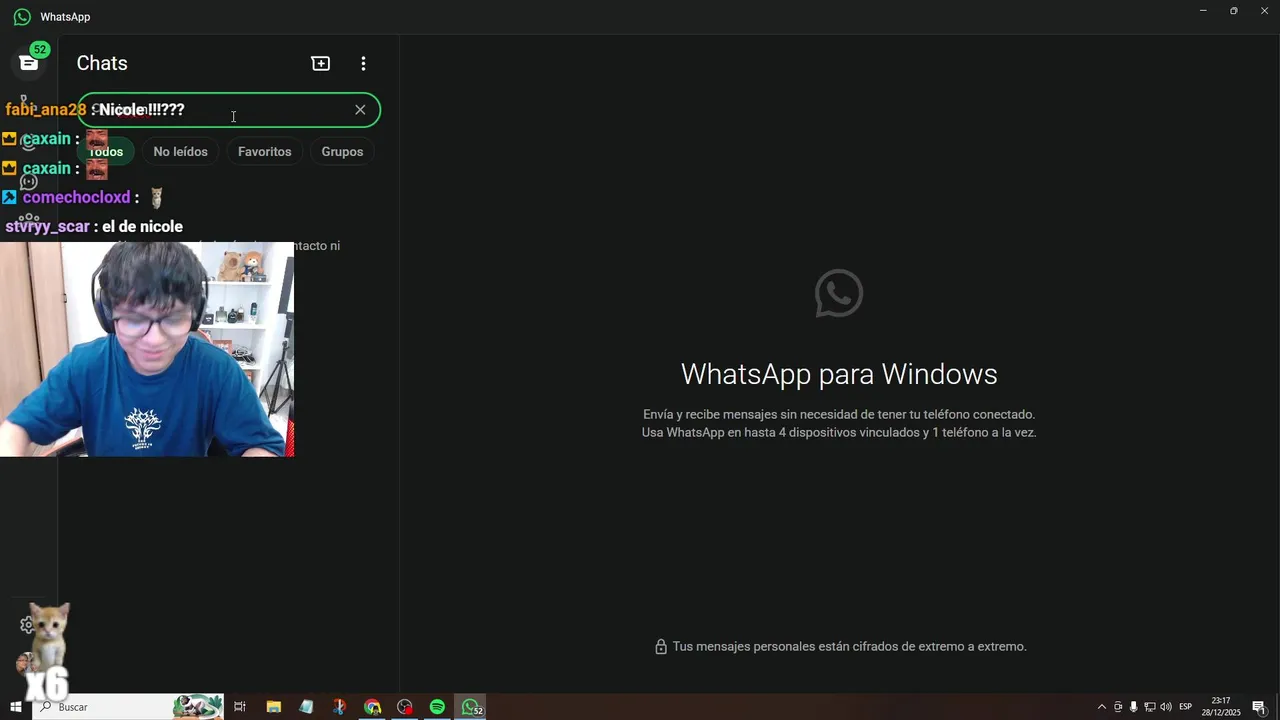Show hidden system tray icons
The width and height of the screenshot is (1280, 720).
point(1102,707)
